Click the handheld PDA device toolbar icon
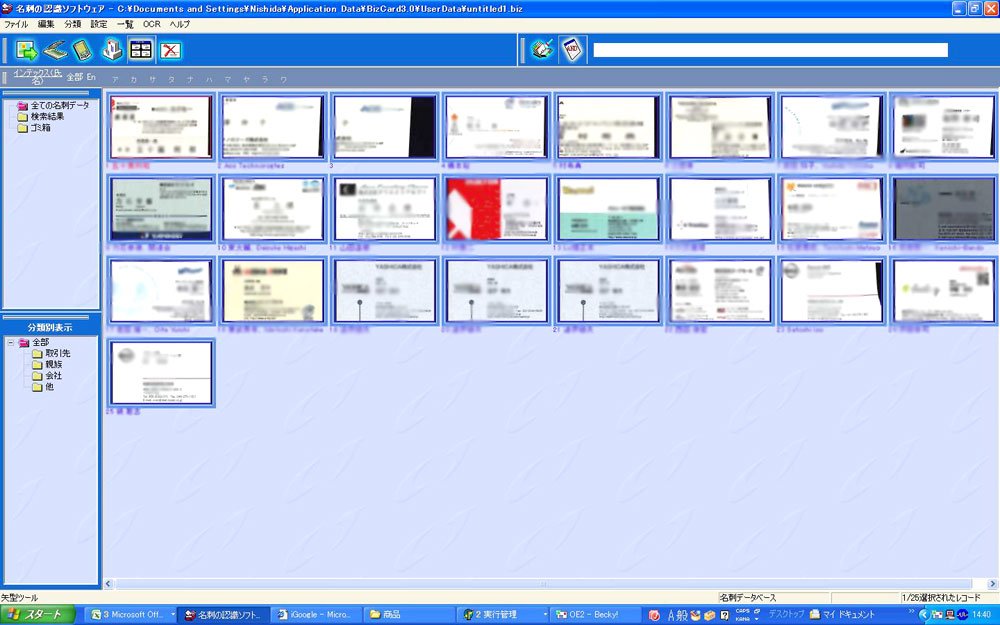Viewport: 1000px width, 625px height. [81, 50]
